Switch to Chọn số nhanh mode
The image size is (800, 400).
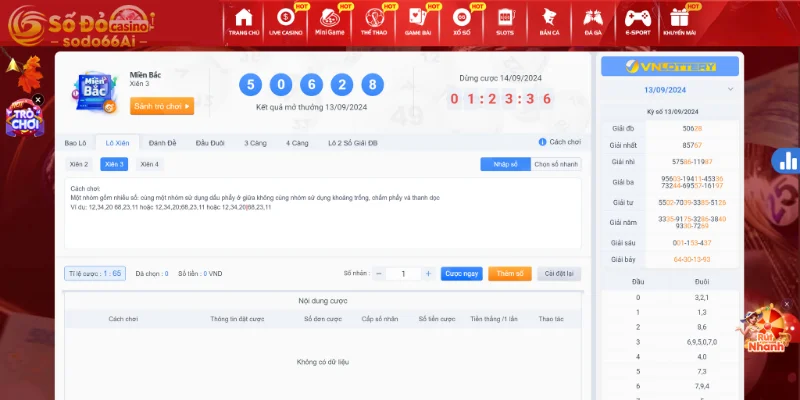(x=556, y=164)
